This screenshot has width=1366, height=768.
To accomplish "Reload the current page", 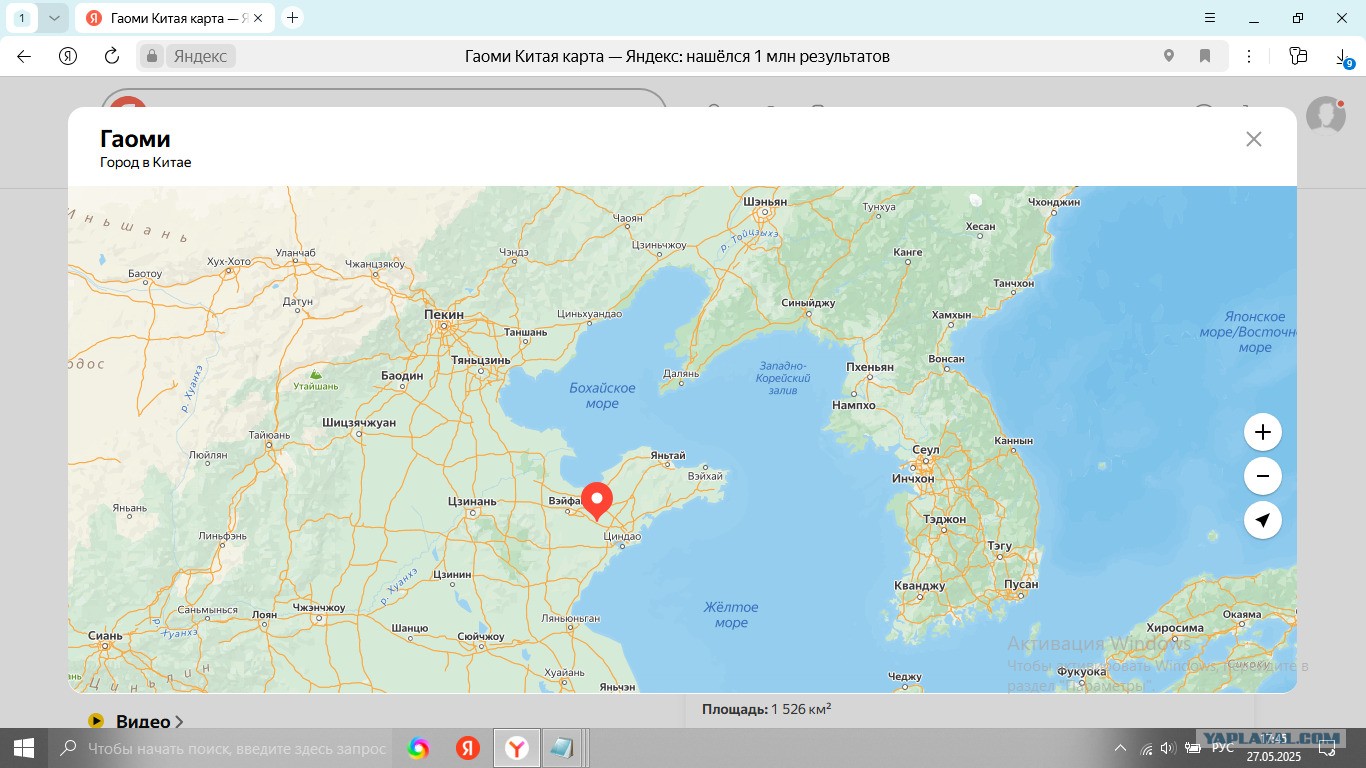I will [112, 56].
